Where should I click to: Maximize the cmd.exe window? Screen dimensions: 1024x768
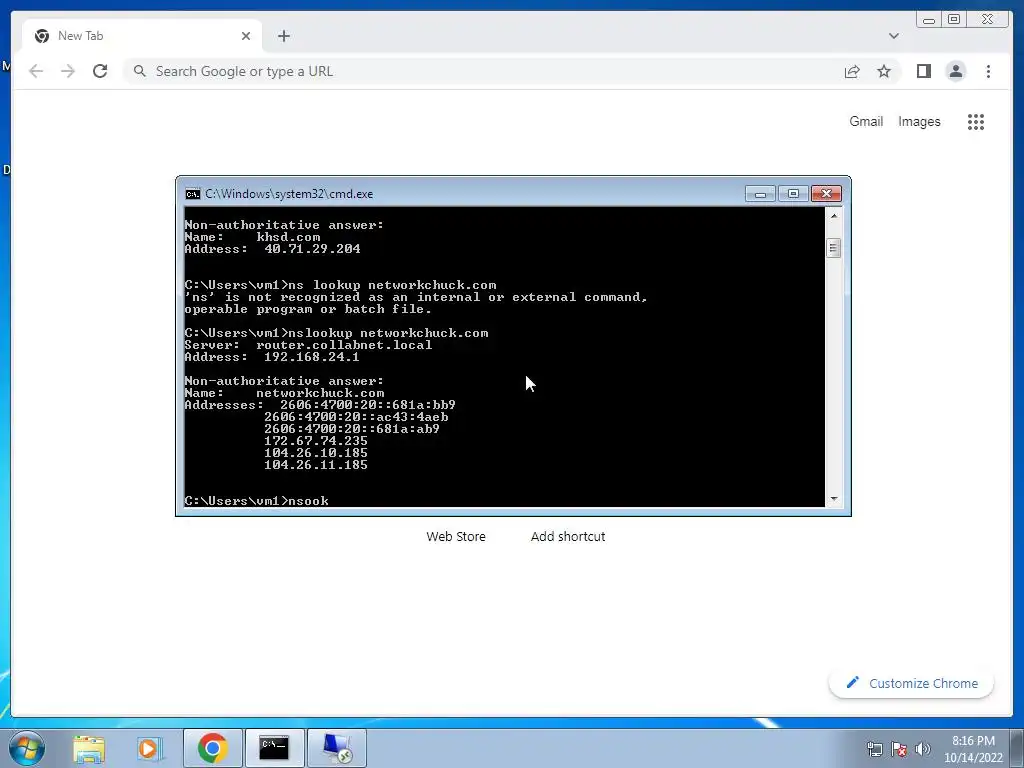[793, 194]
